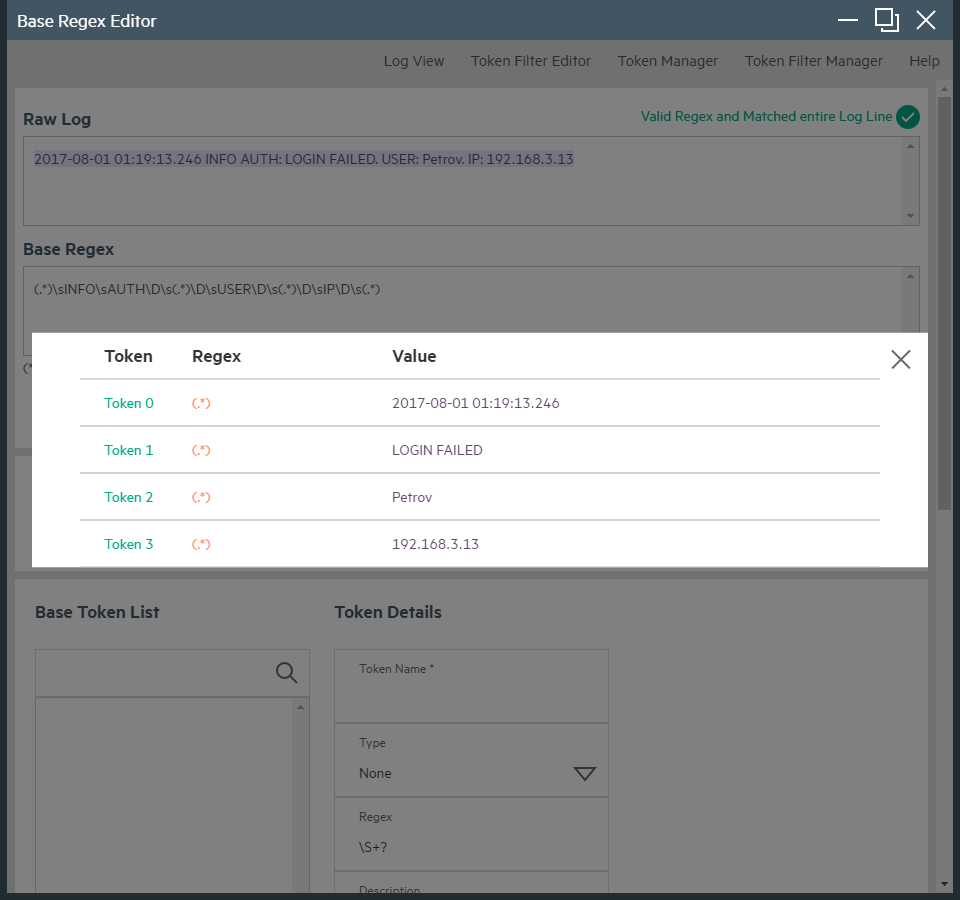Click the search magnifier in Base Token List

click(286, 673)
